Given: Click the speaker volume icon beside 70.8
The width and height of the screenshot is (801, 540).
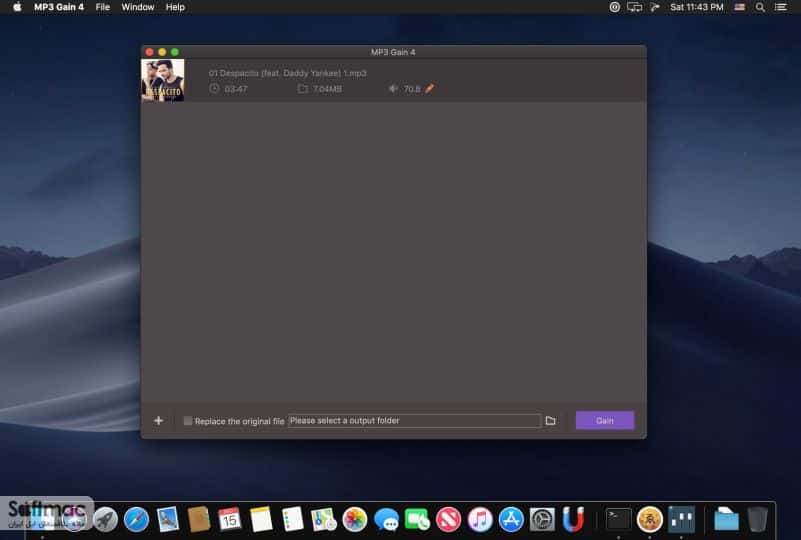Looking at the screenshot, I should [393, 88].
